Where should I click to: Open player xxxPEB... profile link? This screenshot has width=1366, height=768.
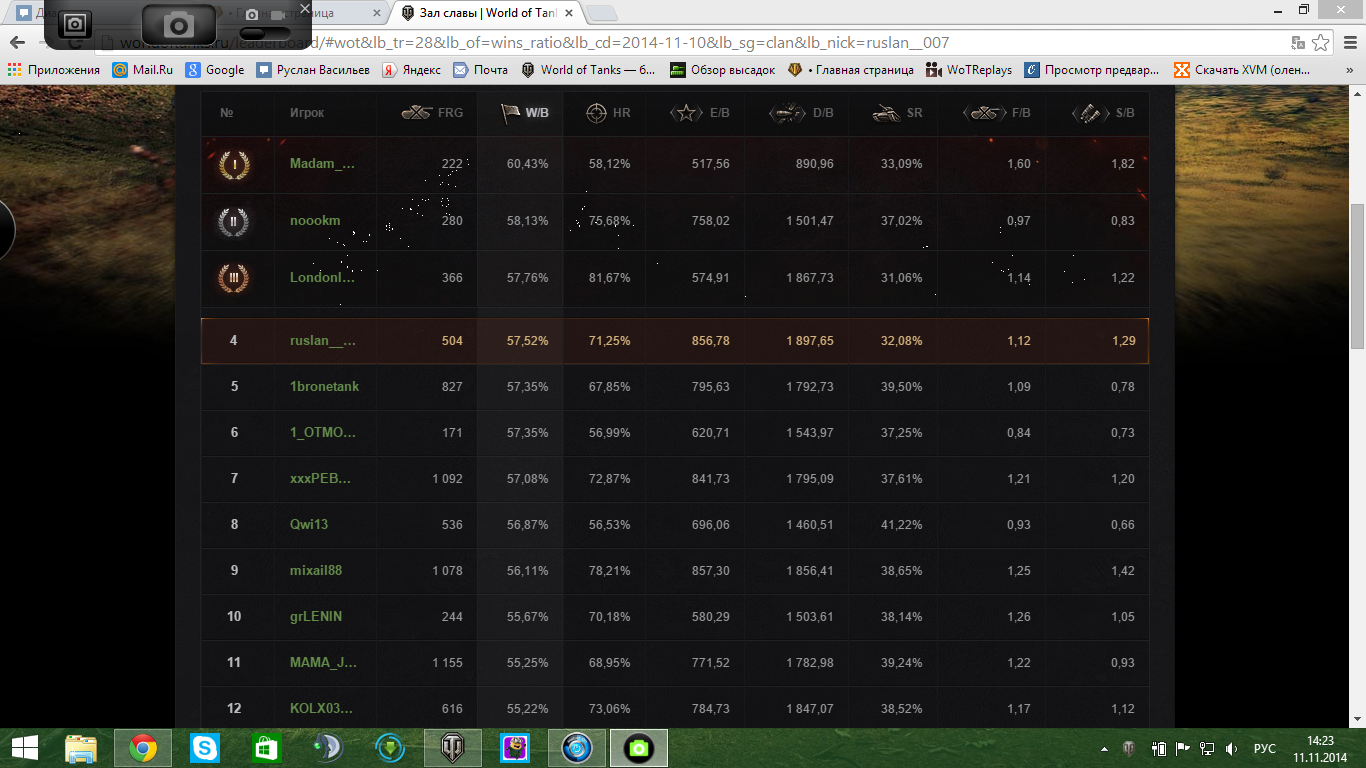tap(320, 479)
